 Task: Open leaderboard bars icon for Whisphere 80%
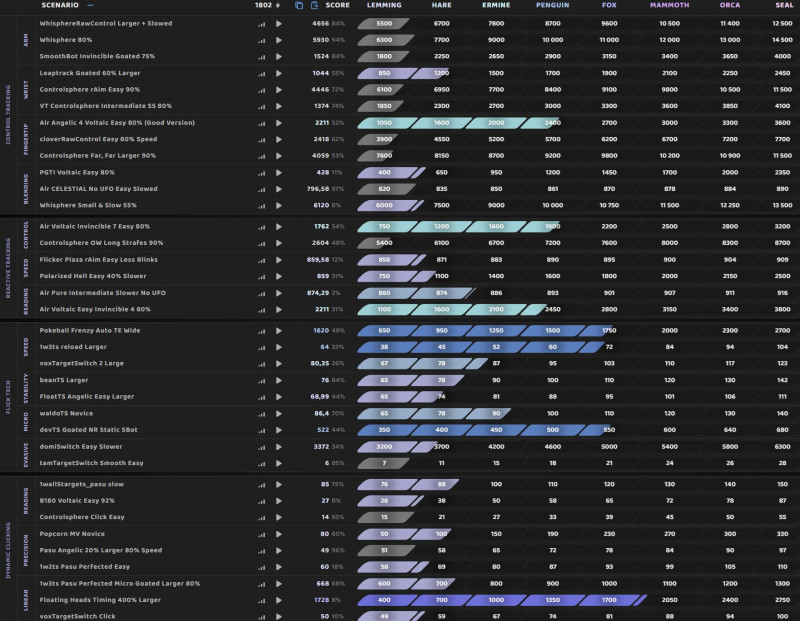click(x=262, y=40)
